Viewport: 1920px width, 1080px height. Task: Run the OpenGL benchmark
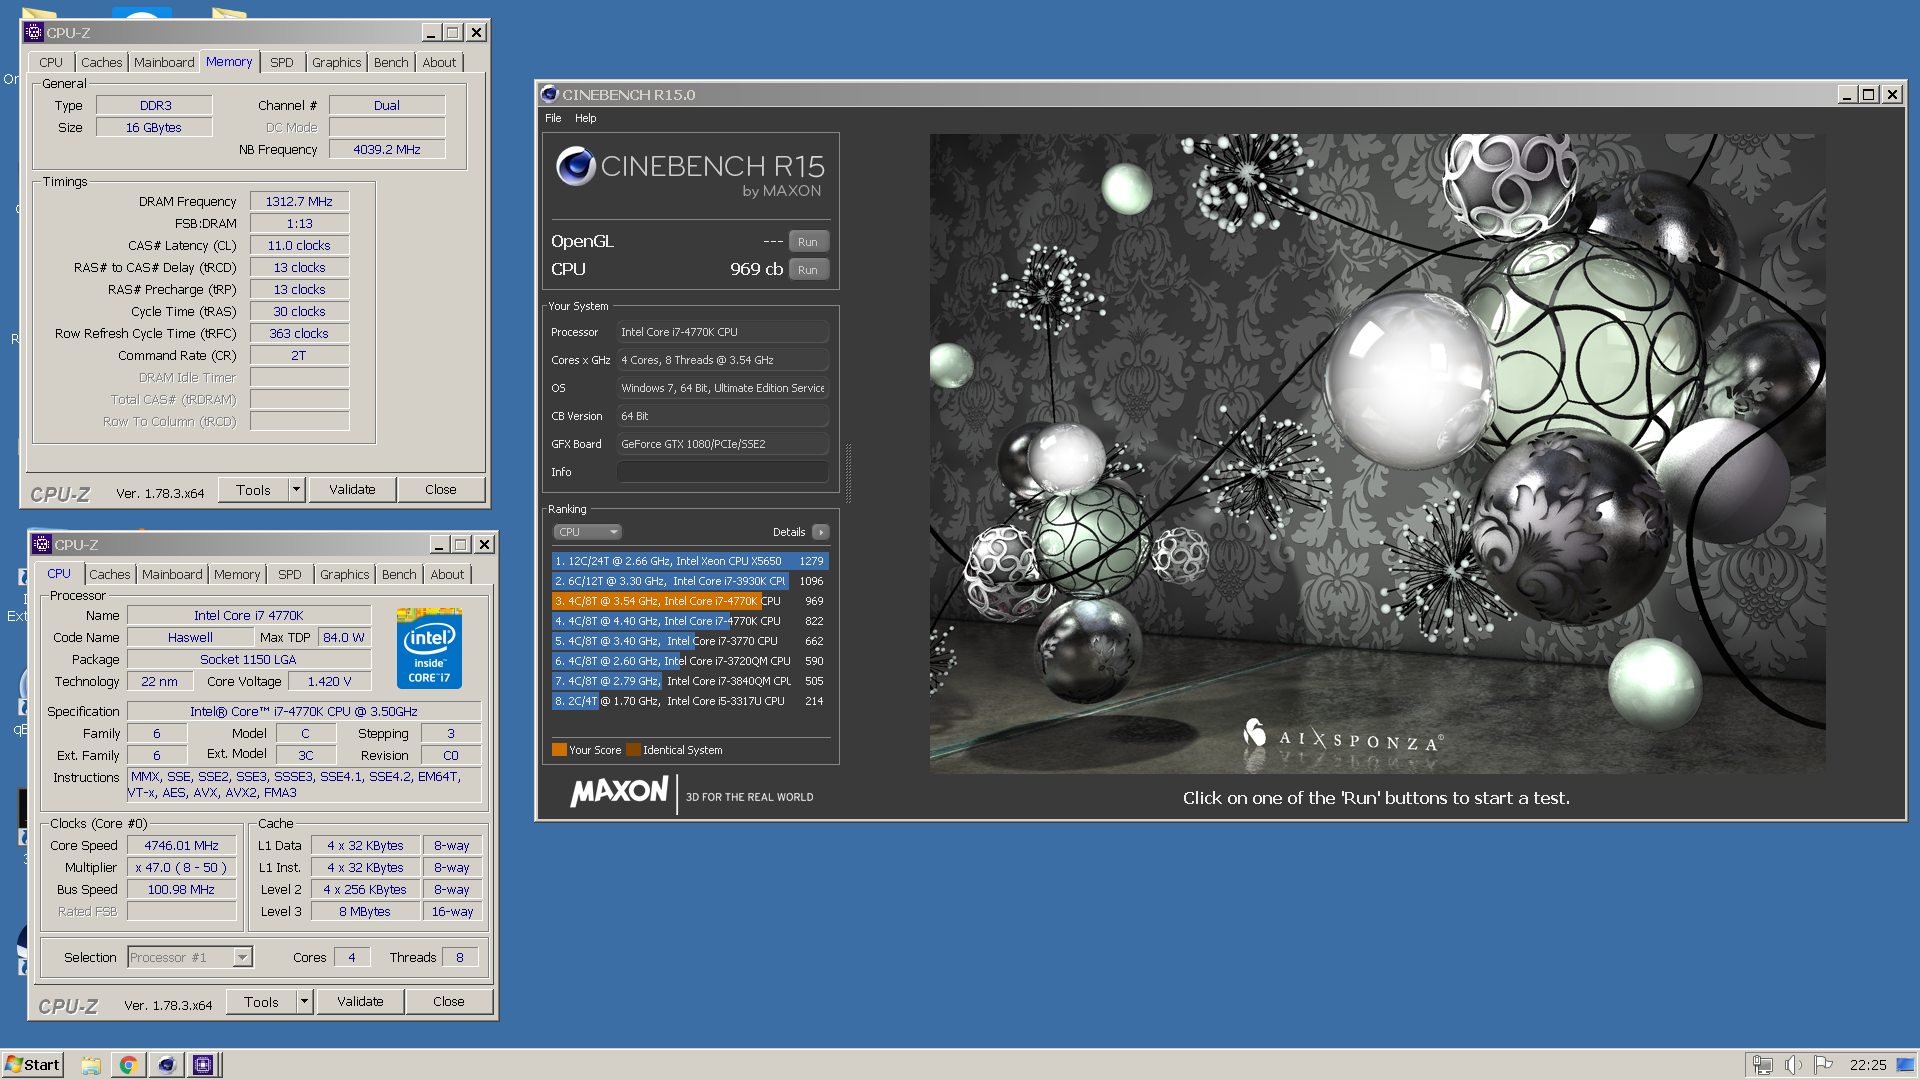click(x=808, y=242)
